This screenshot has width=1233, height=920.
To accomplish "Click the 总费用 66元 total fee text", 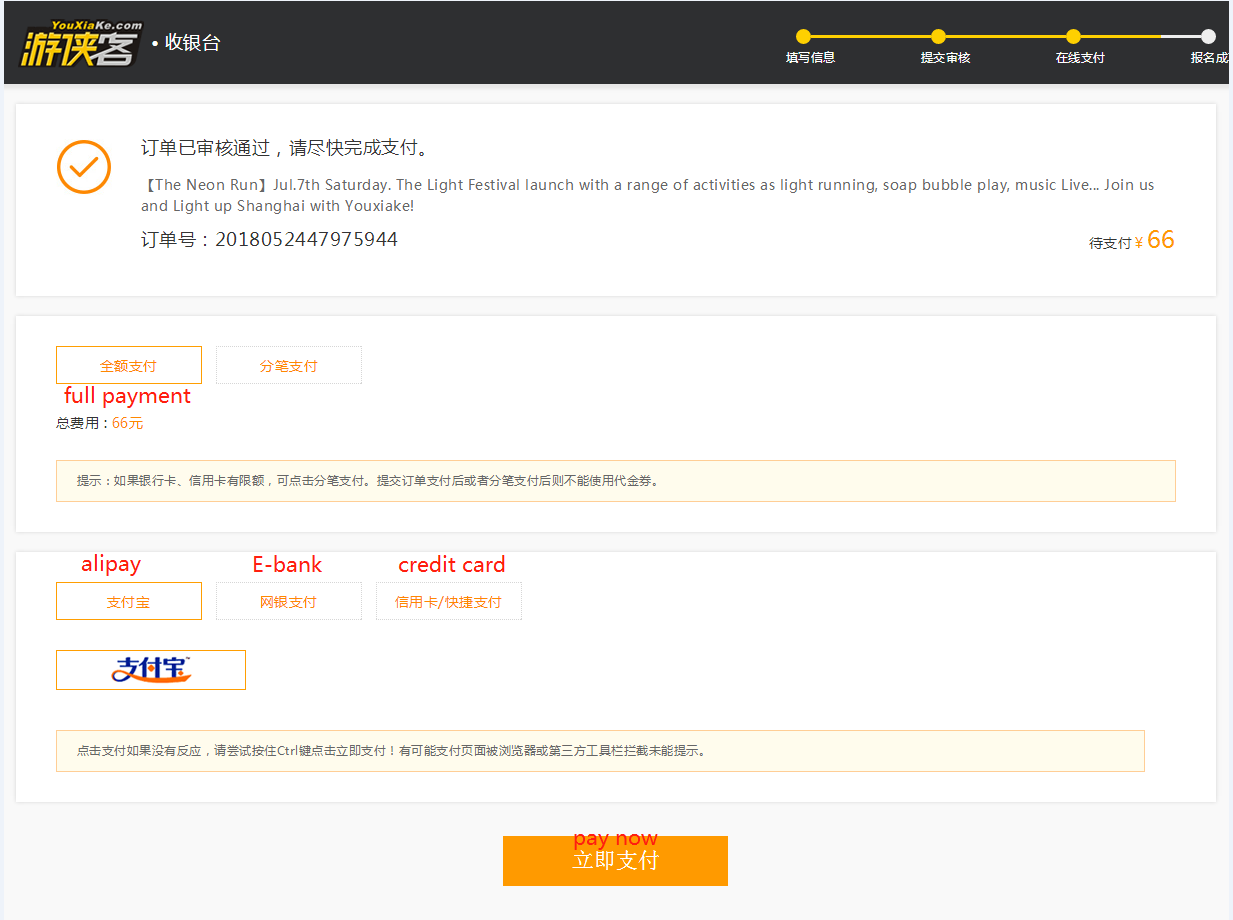I will point(100,423).
